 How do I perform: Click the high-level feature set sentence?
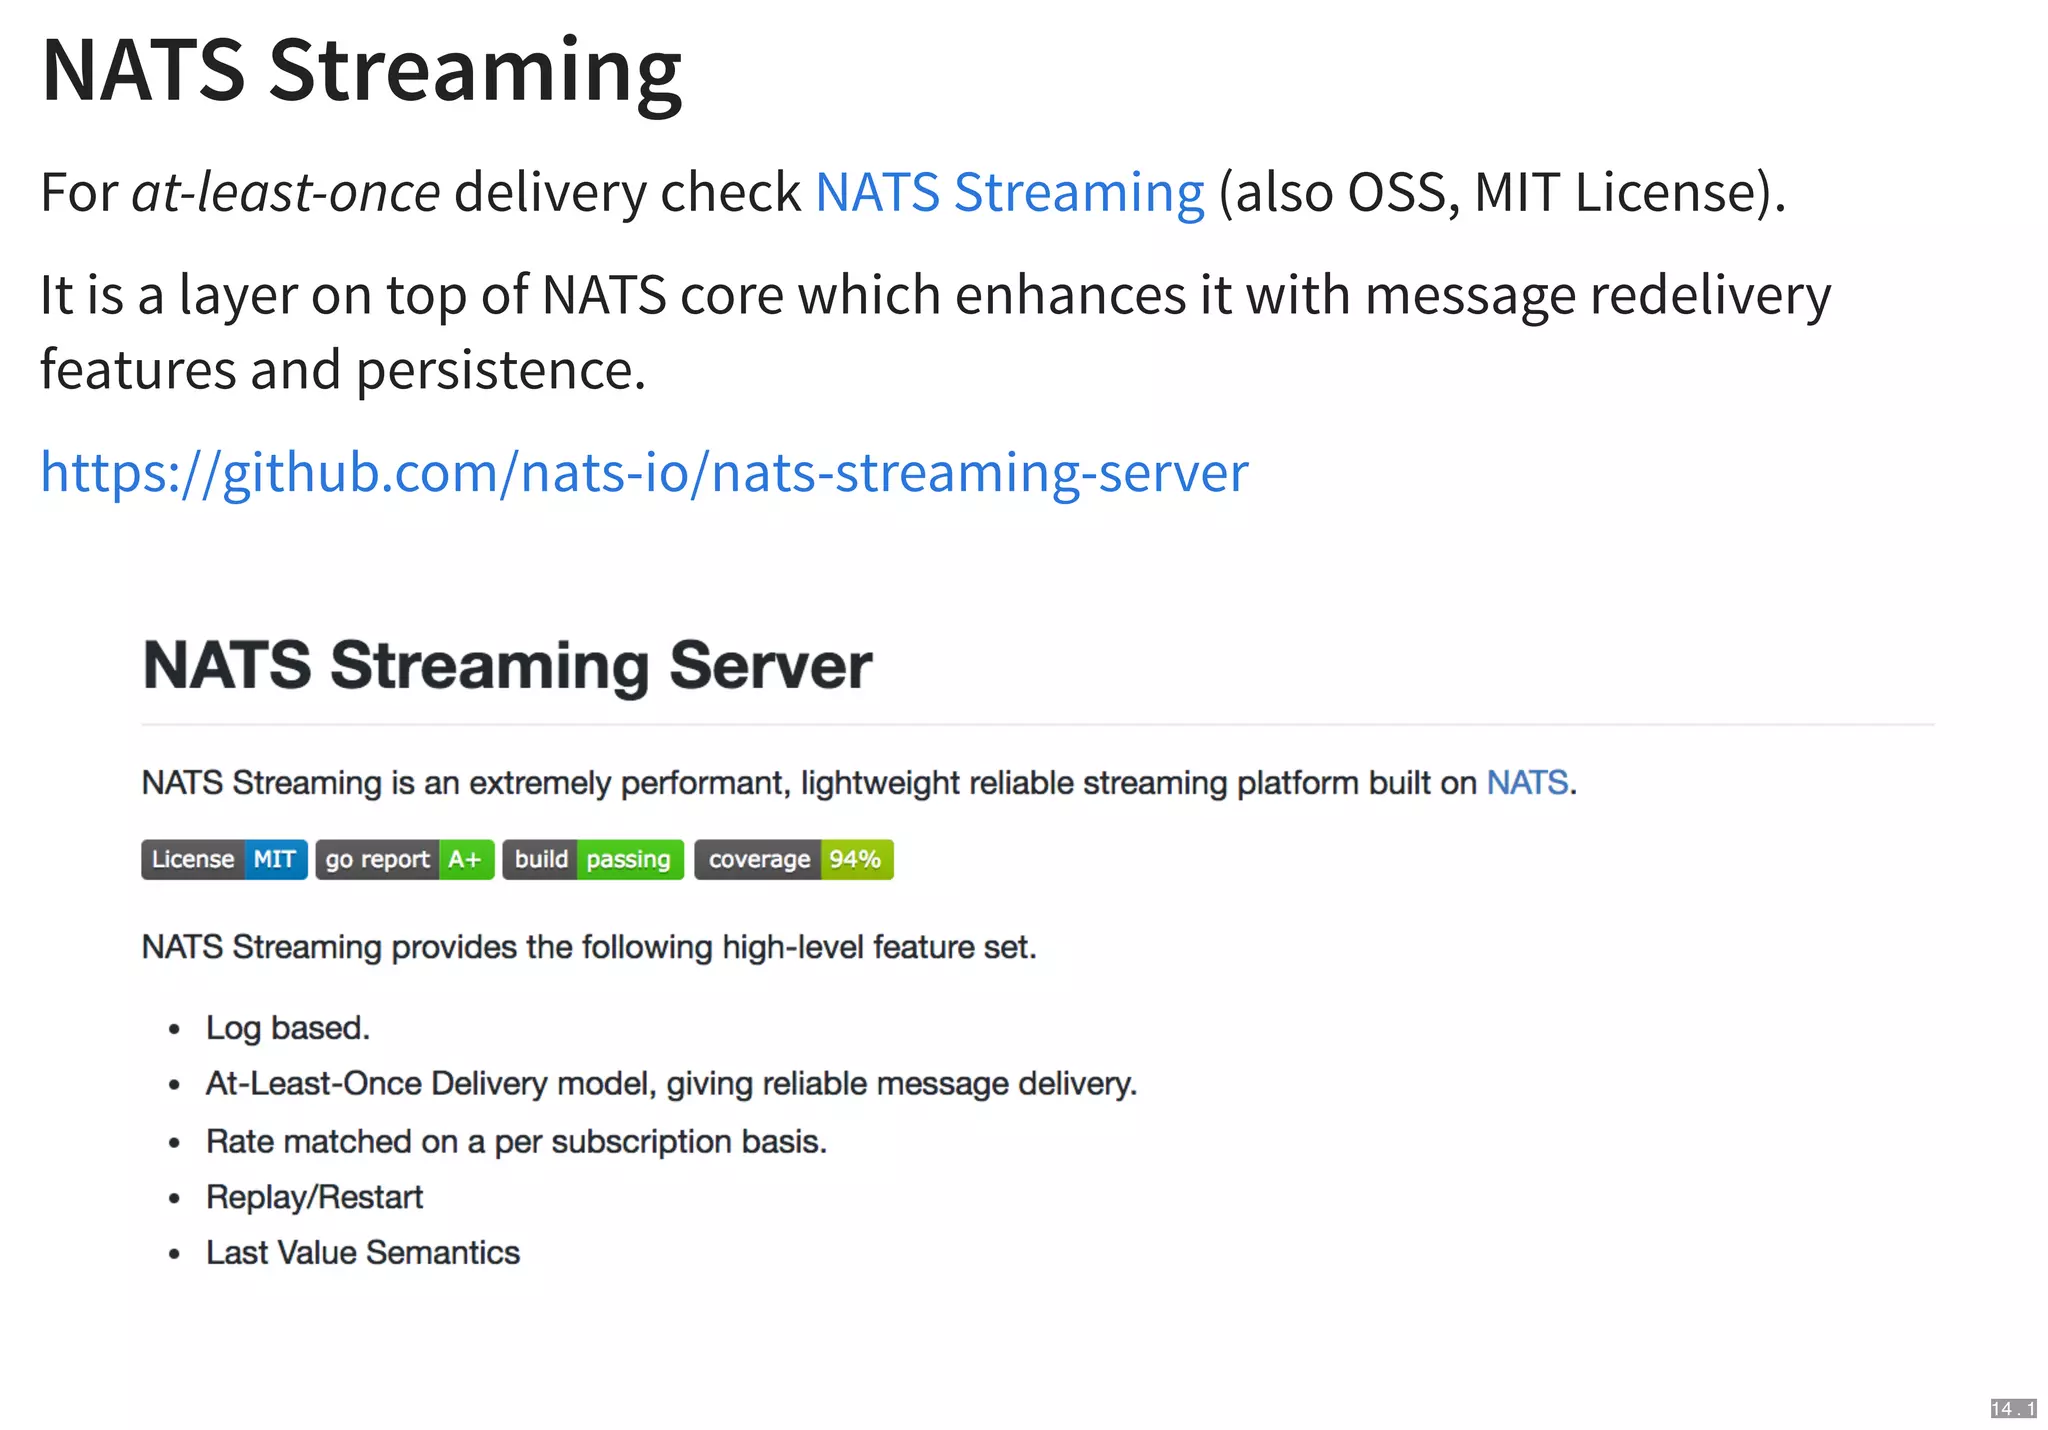(x=589, y=946)
